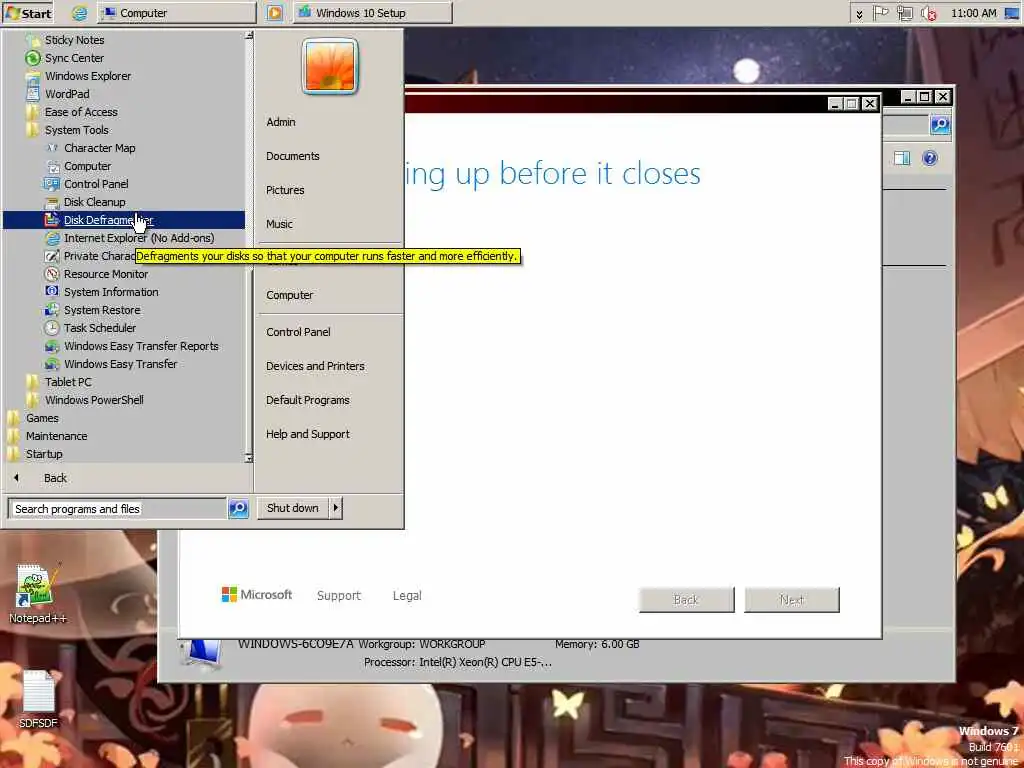Viewport: 1024px width, 768px height.
Task: Click Back in All Programs list
Action: point(55,478)
